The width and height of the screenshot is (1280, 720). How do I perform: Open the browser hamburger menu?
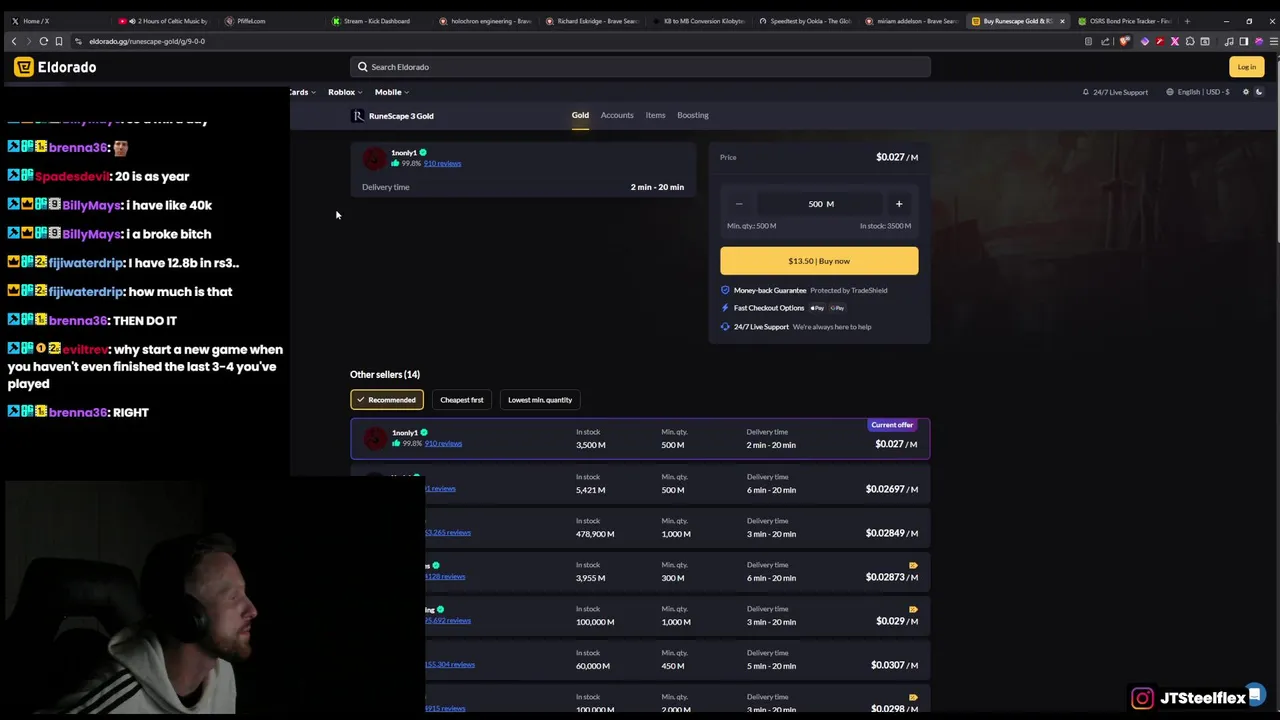point(1273,41)
